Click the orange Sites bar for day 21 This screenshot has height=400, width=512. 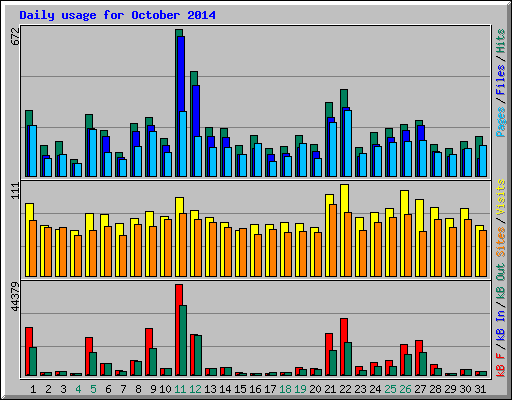click(x=333, y=240)
